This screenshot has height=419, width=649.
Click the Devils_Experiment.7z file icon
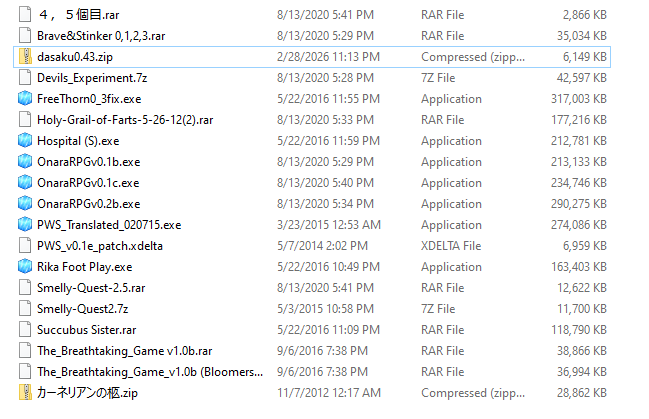(25, 78)
